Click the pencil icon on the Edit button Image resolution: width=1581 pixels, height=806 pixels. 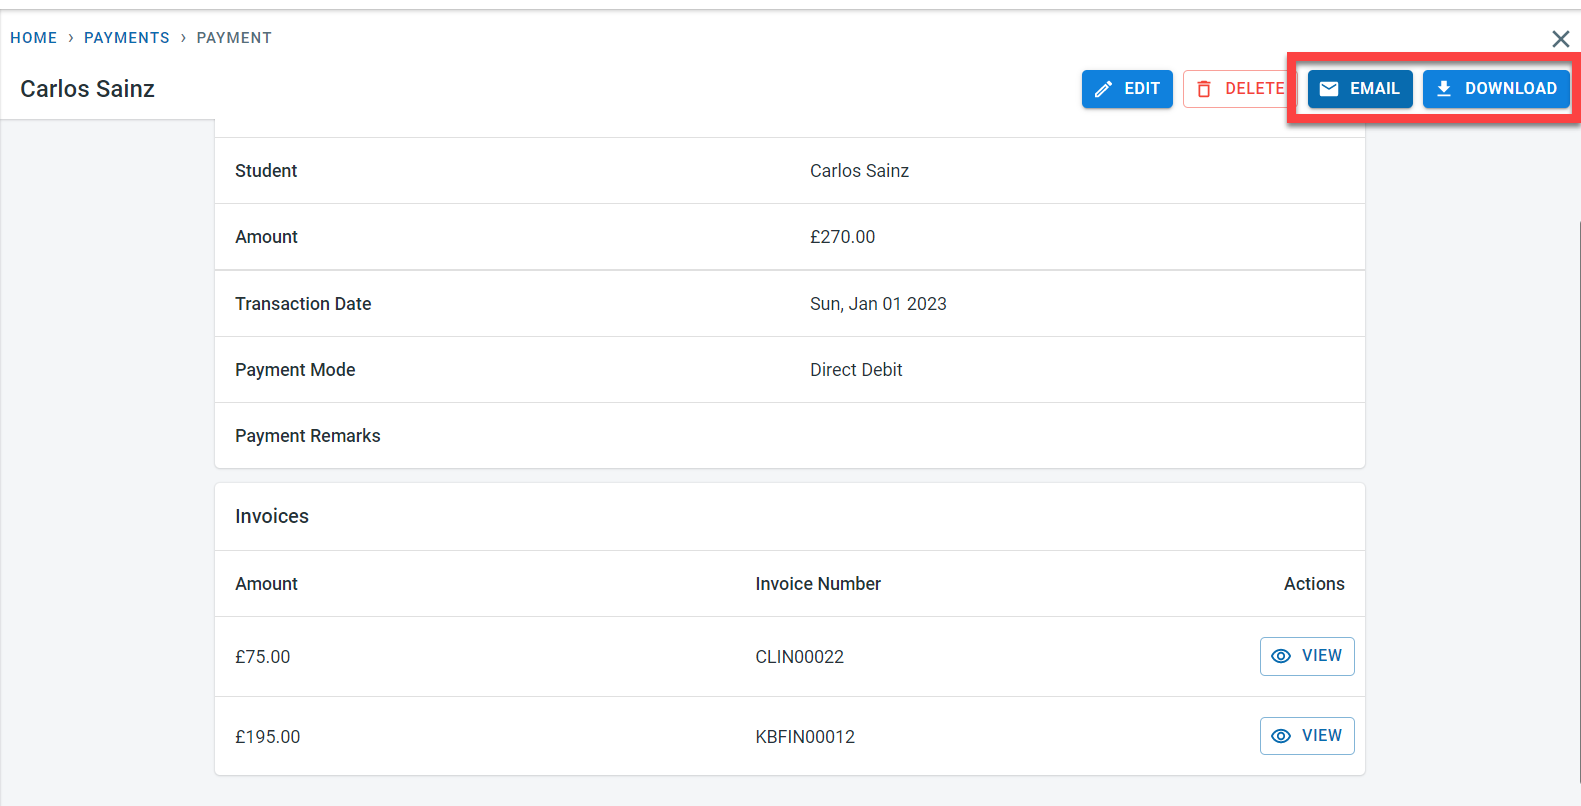coord(1103,89)
